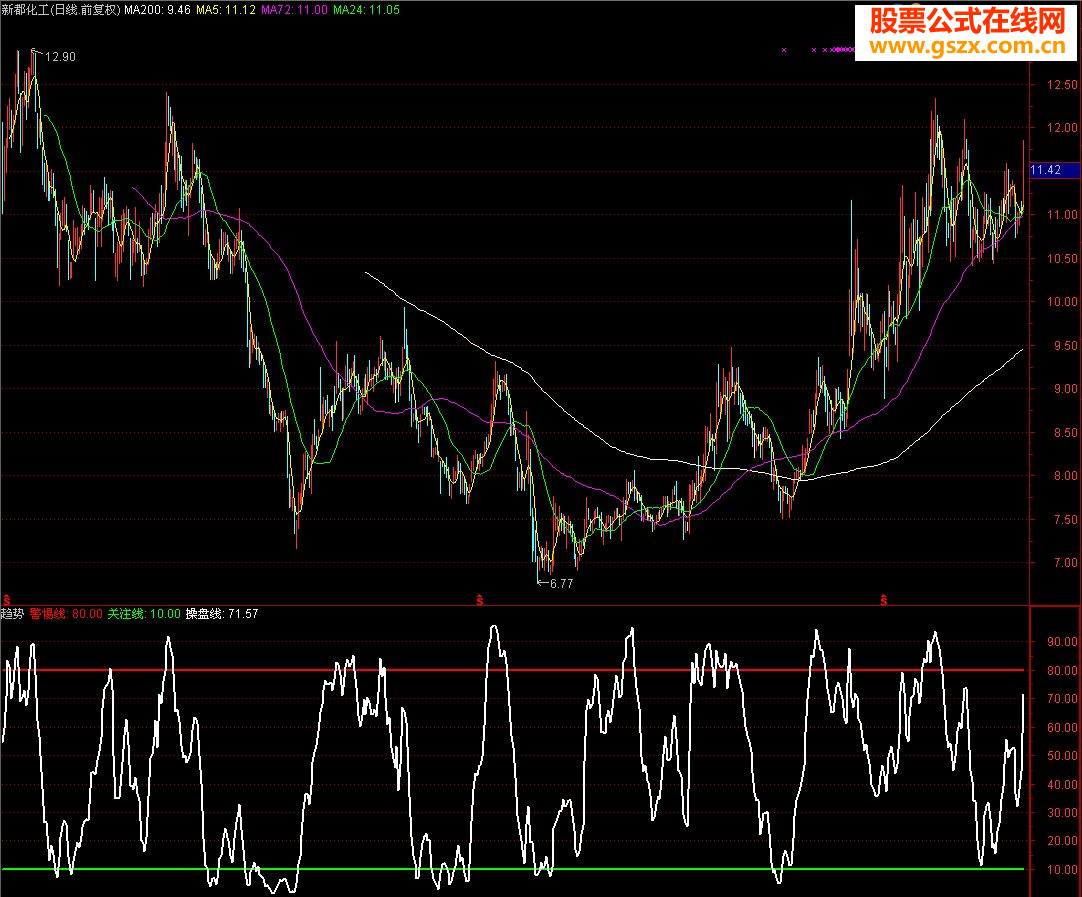Select the green 关注线: 10.00 label

click(144, 613)
